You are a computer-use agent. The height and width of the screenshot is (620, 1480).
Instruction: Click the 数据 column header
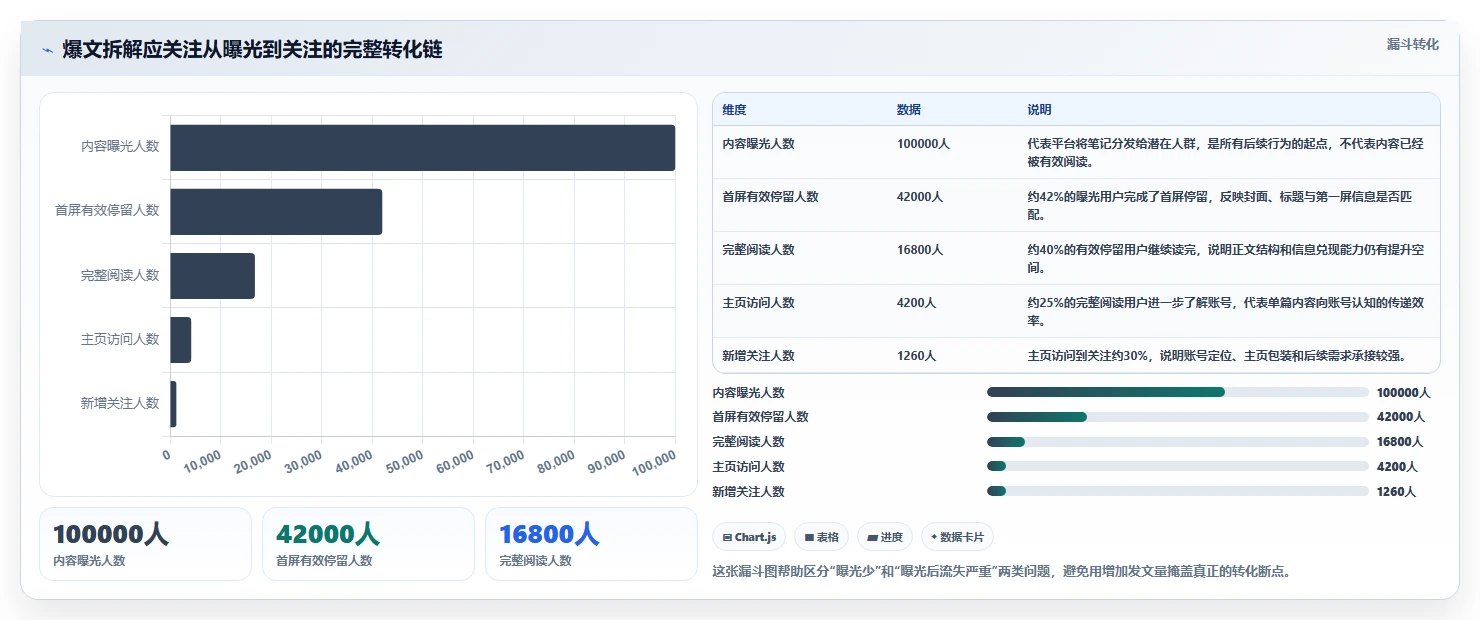(909, 109)
